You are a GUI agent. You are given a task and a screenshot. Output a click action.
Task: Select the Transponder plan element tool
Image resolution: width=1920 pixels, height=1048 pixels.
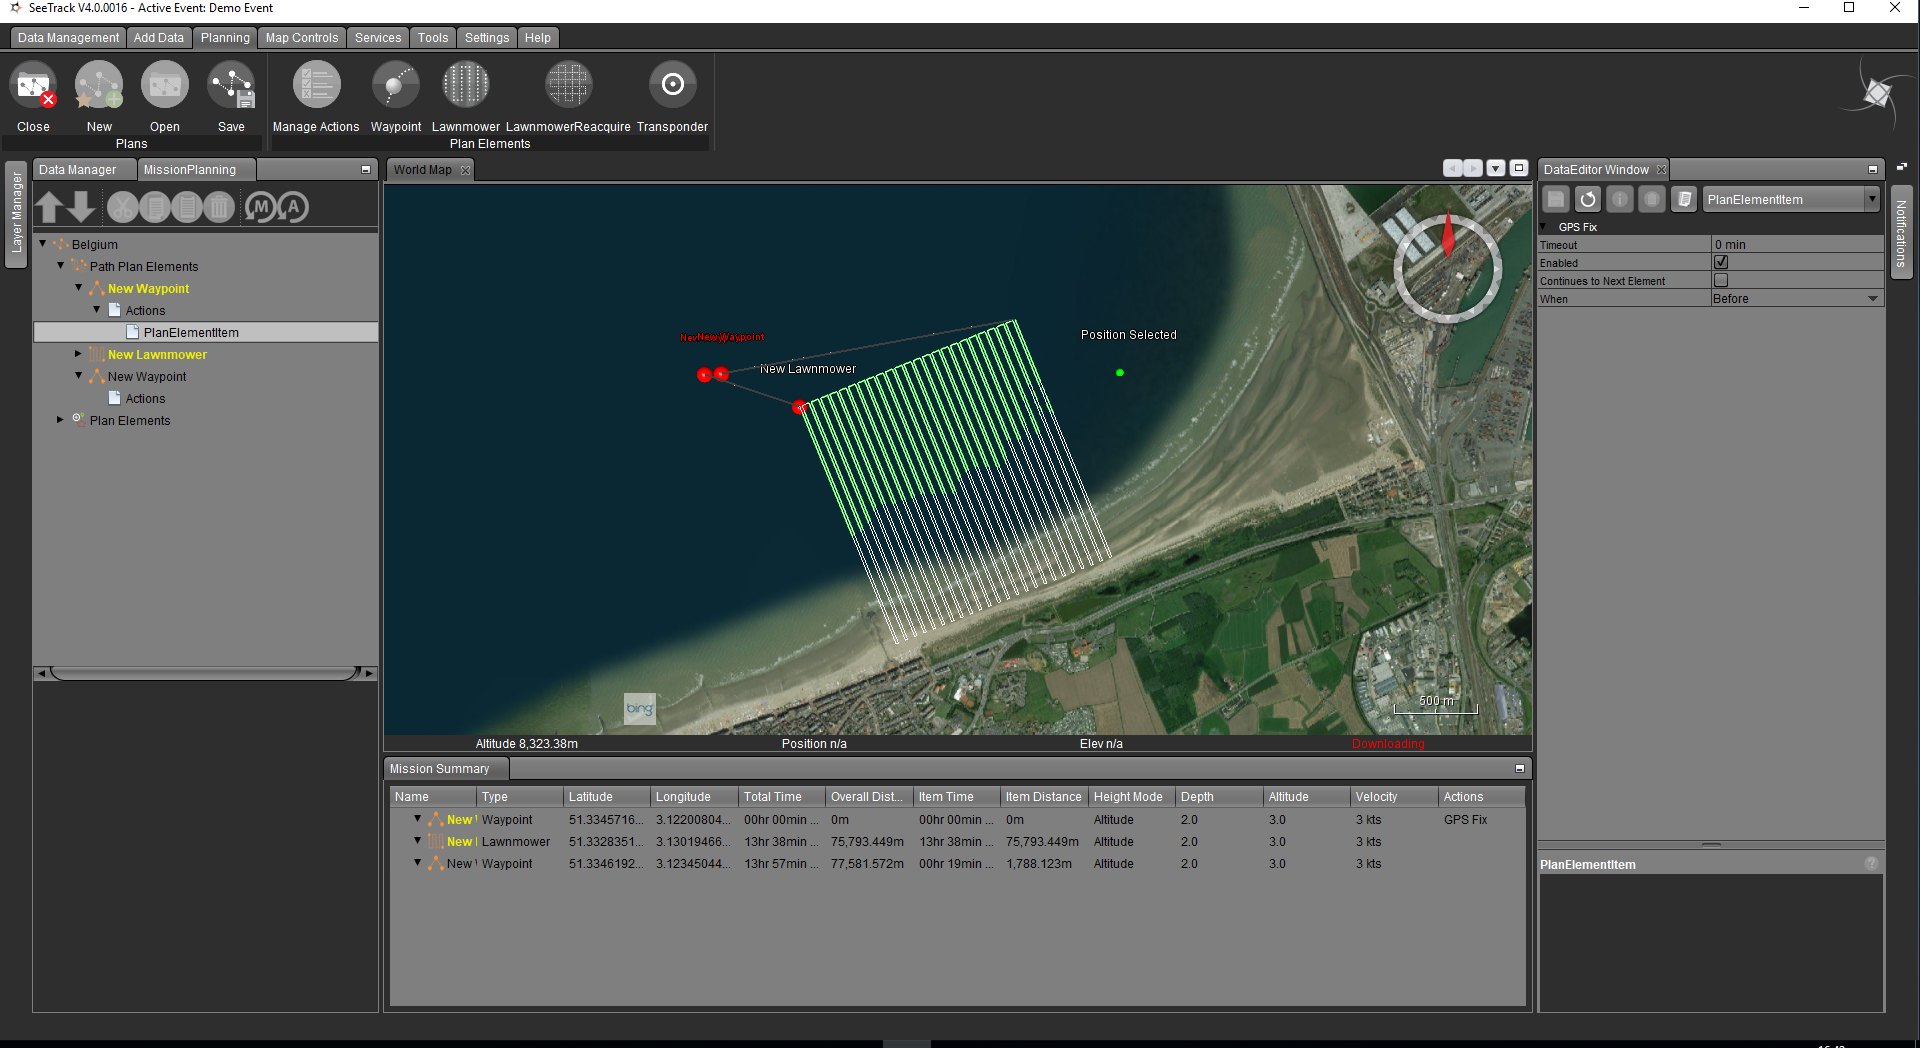pos(672,86)
